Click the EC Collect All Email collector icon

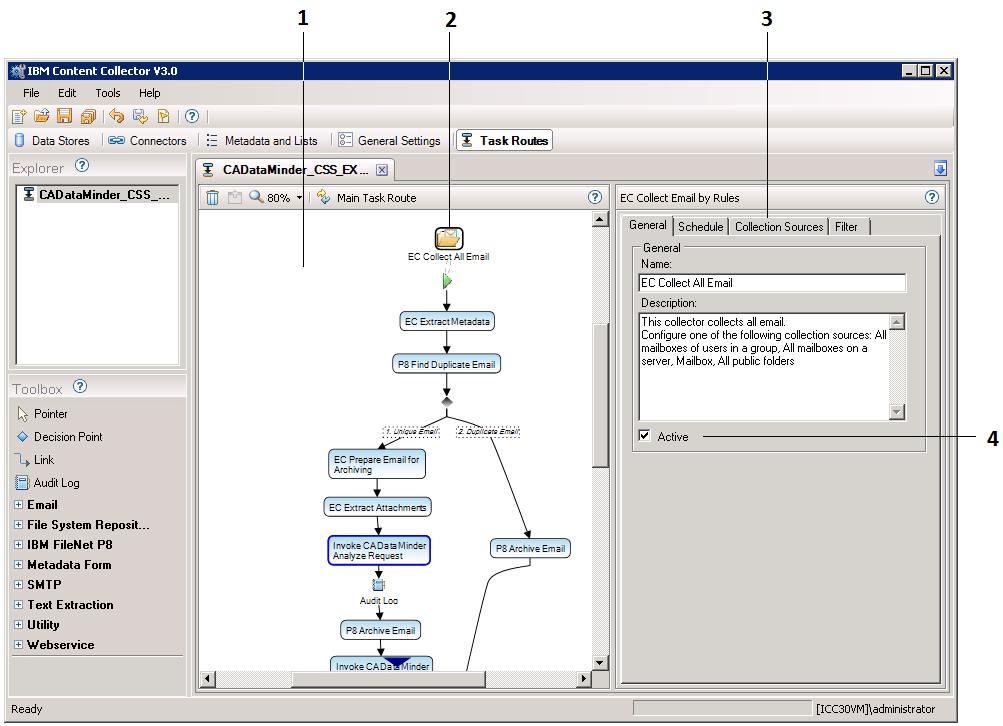click(448, 238)
